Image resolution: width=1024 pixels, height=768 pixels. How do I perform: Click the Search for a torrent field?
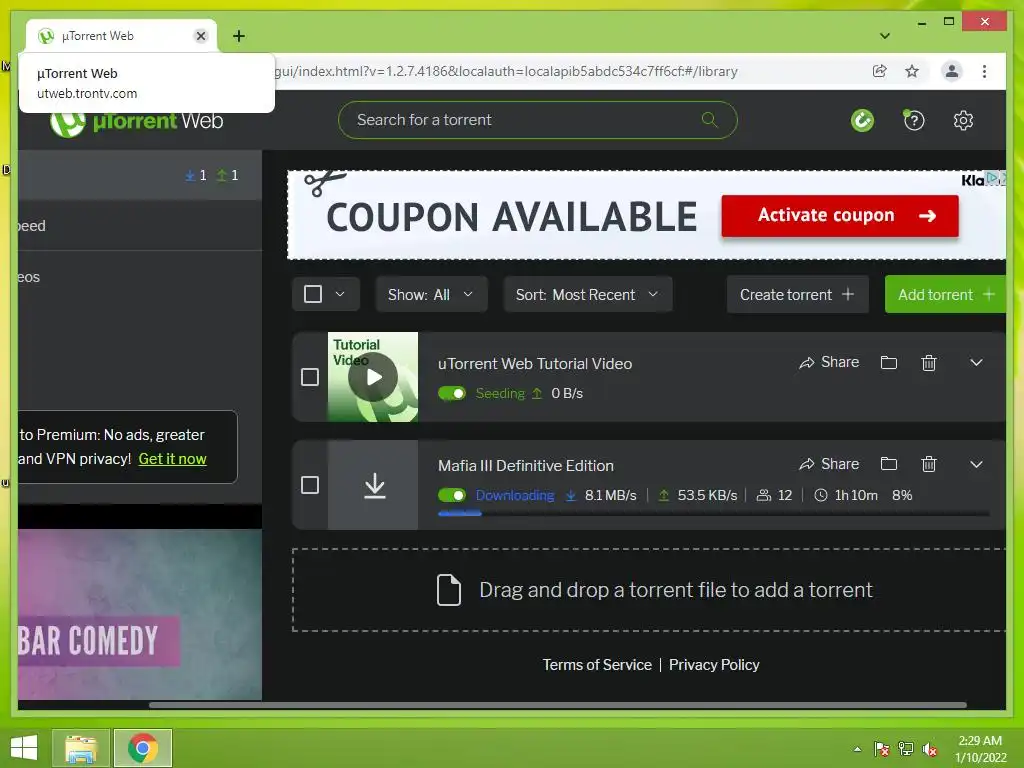click(537, 120)
